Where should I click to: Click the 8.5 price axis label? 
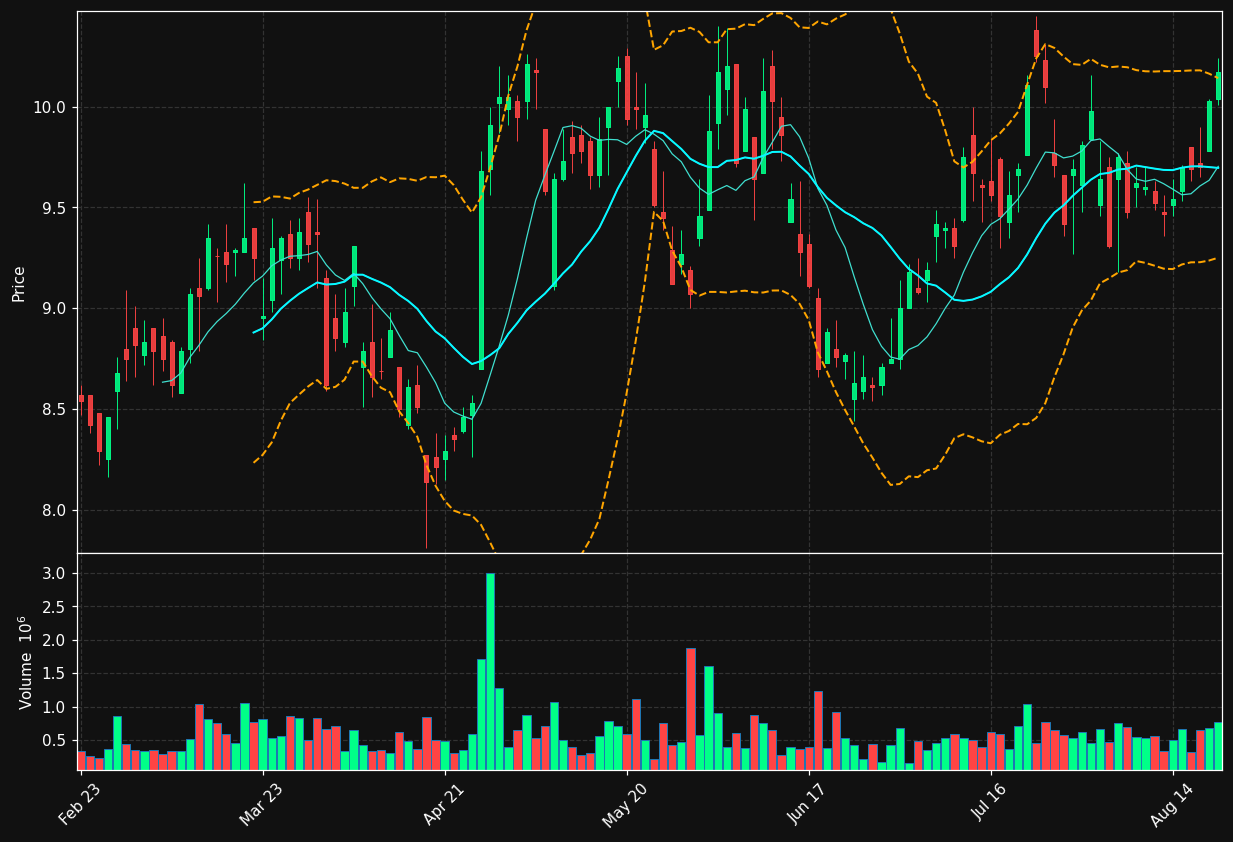[54, 409]
